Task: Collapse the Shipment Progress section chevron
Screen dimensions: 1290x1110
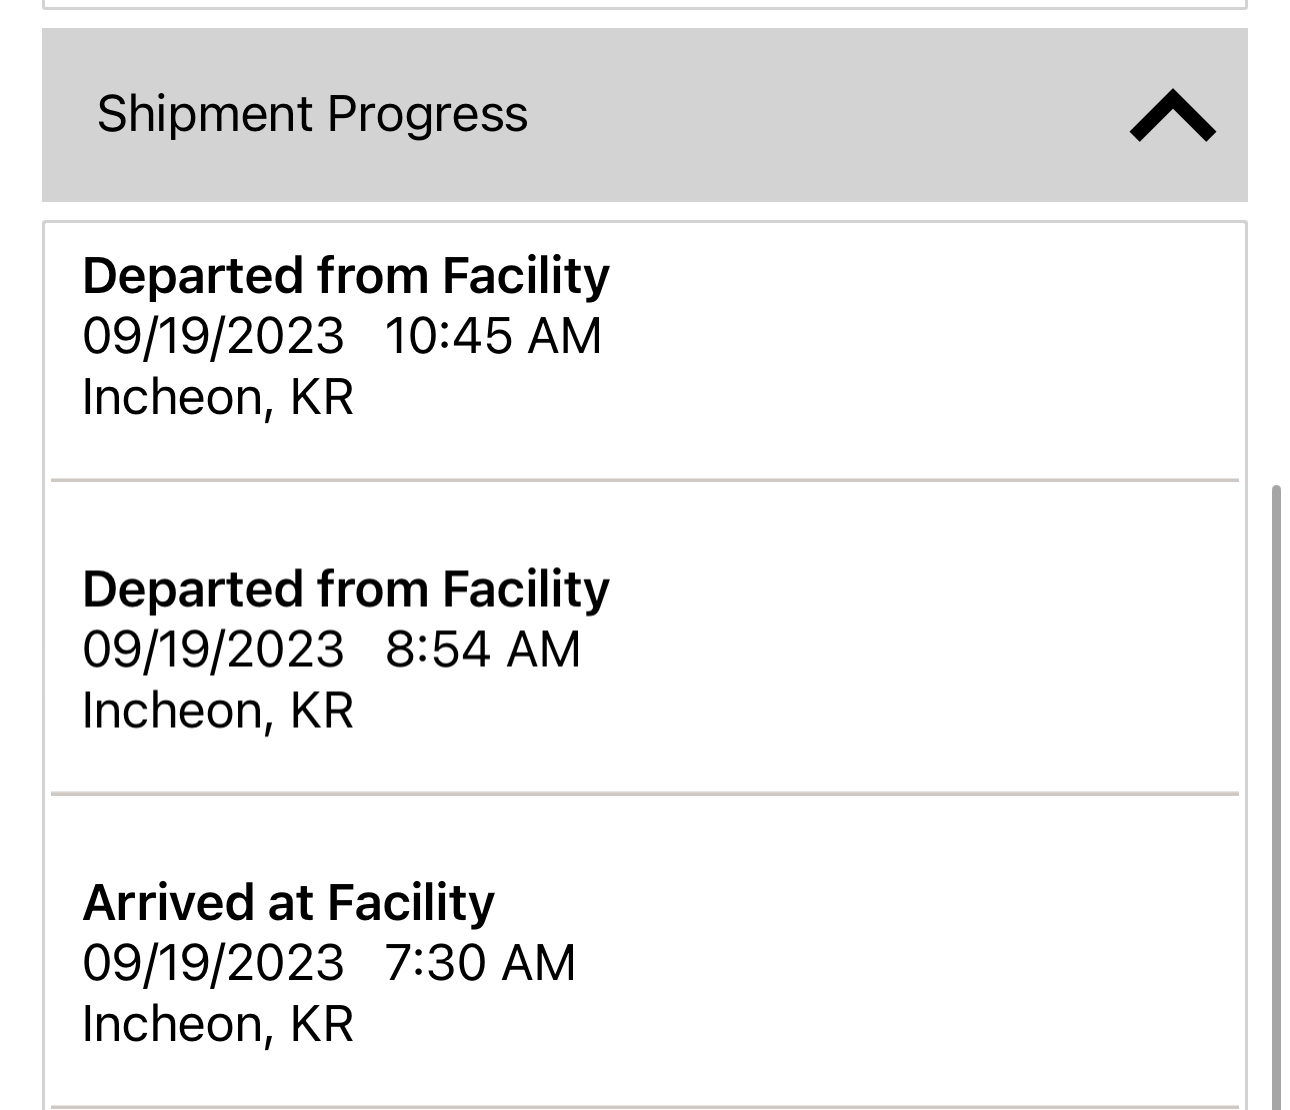Action: pos(1172,116)
